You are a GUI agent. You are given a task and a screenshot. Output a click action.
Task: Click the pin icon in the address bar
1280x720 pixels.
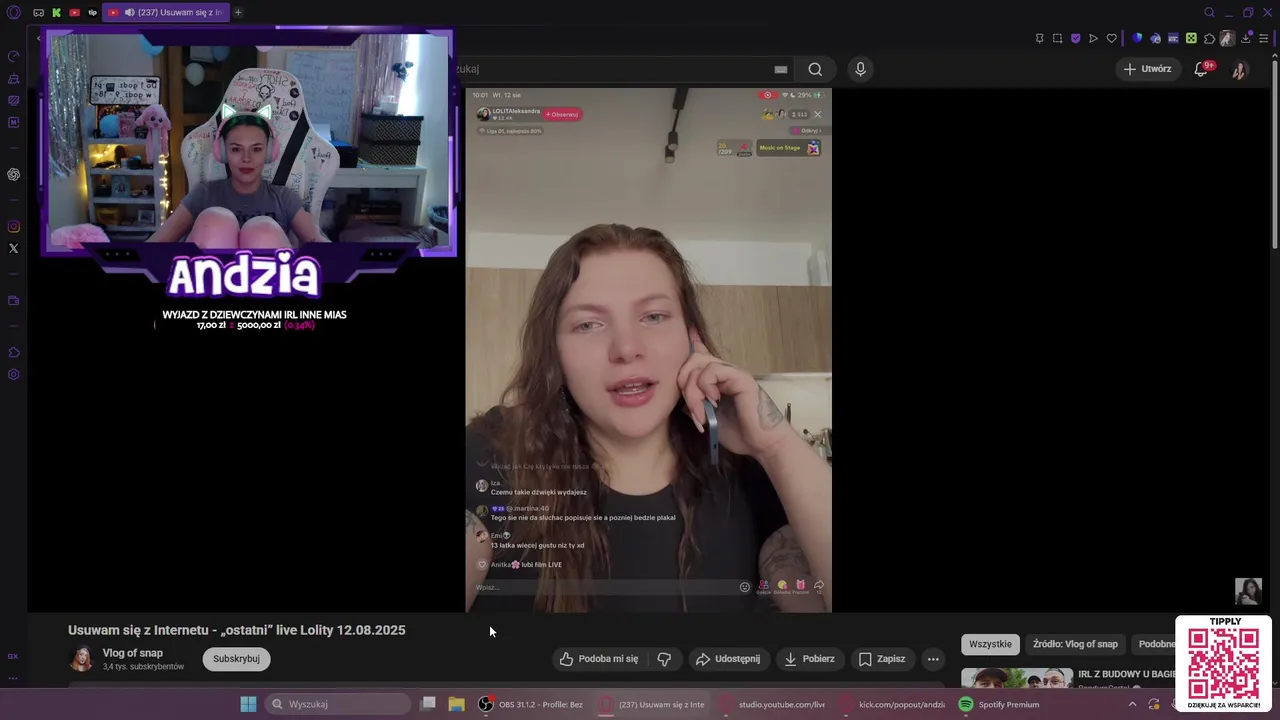[x=1039, y=39]
